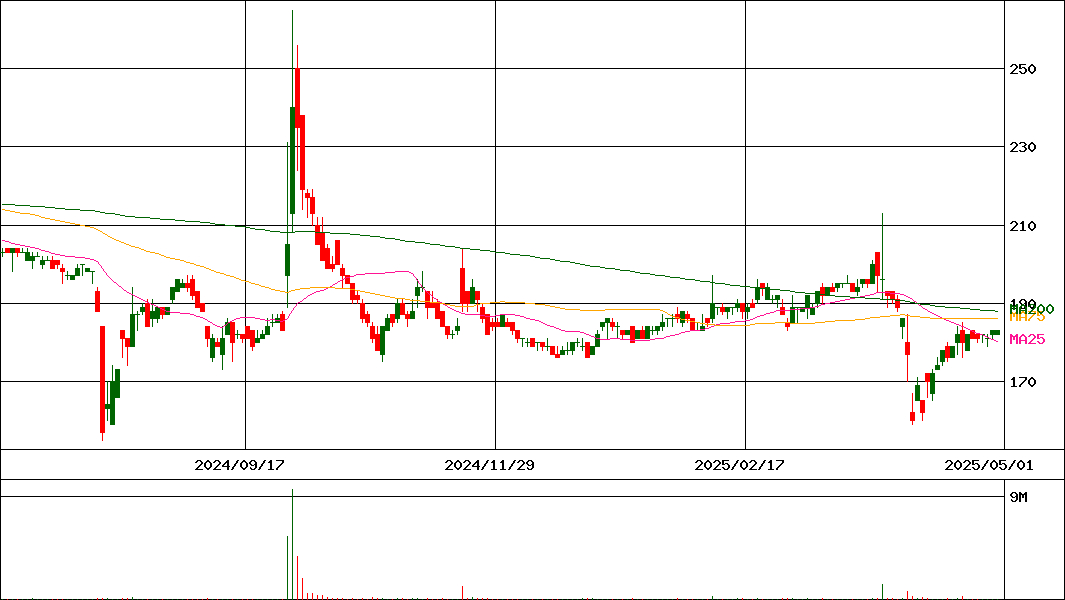Click the 2024/09/17 date label
Image resolution: width=1065 pixels, height=600 pixels.
click(239, 465)
